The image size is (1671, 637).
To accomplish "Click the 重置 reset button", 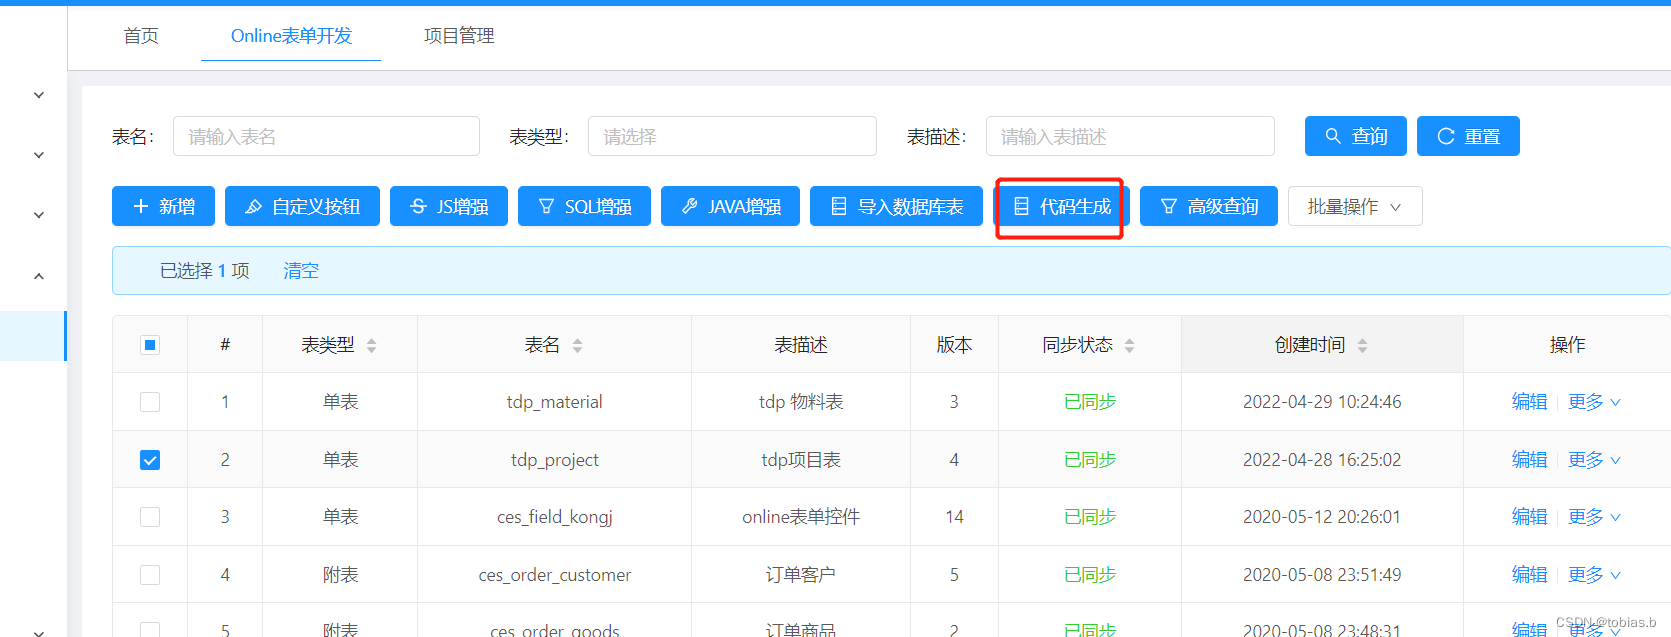I will click(x=1468, y=136).
